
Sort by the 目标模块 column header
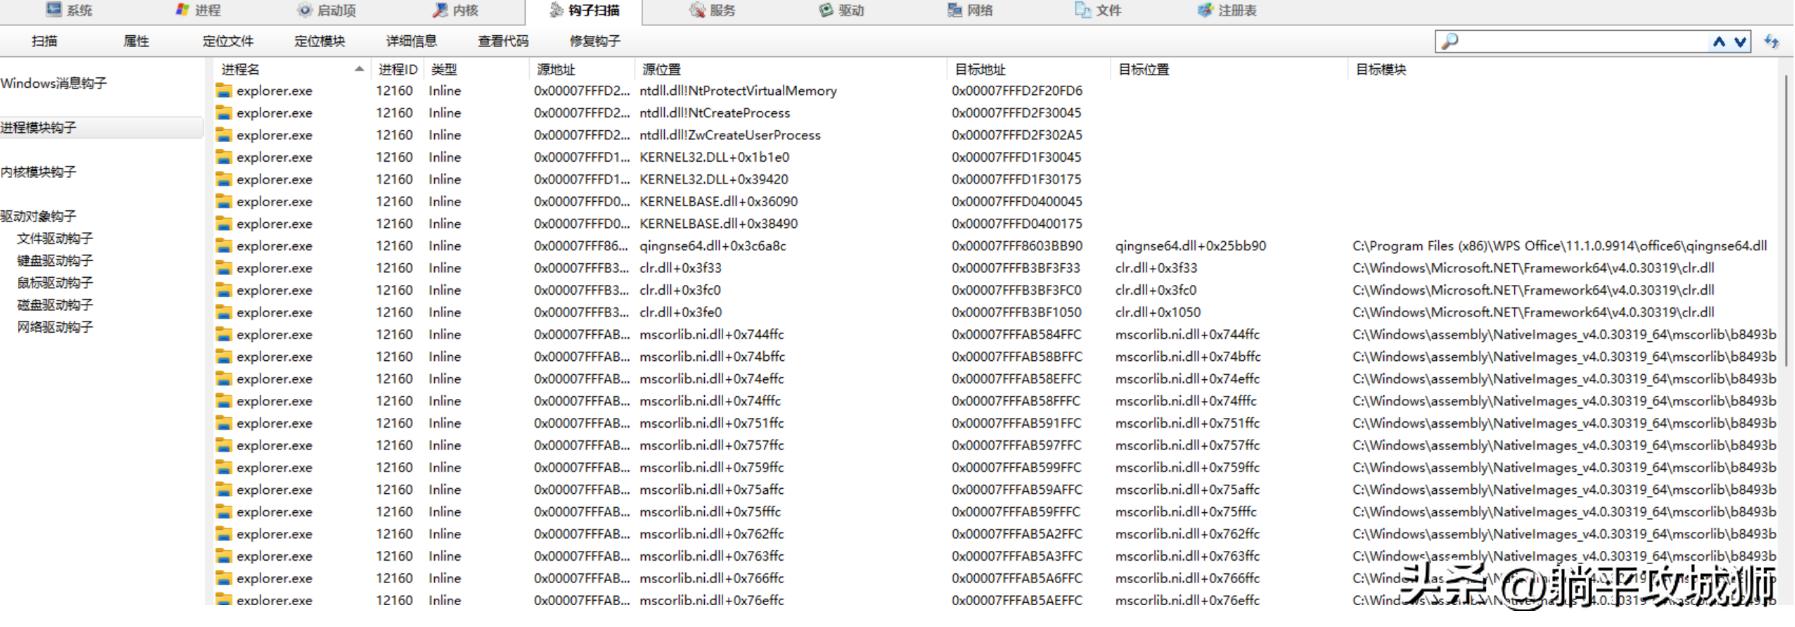[x=1565, y=69]
